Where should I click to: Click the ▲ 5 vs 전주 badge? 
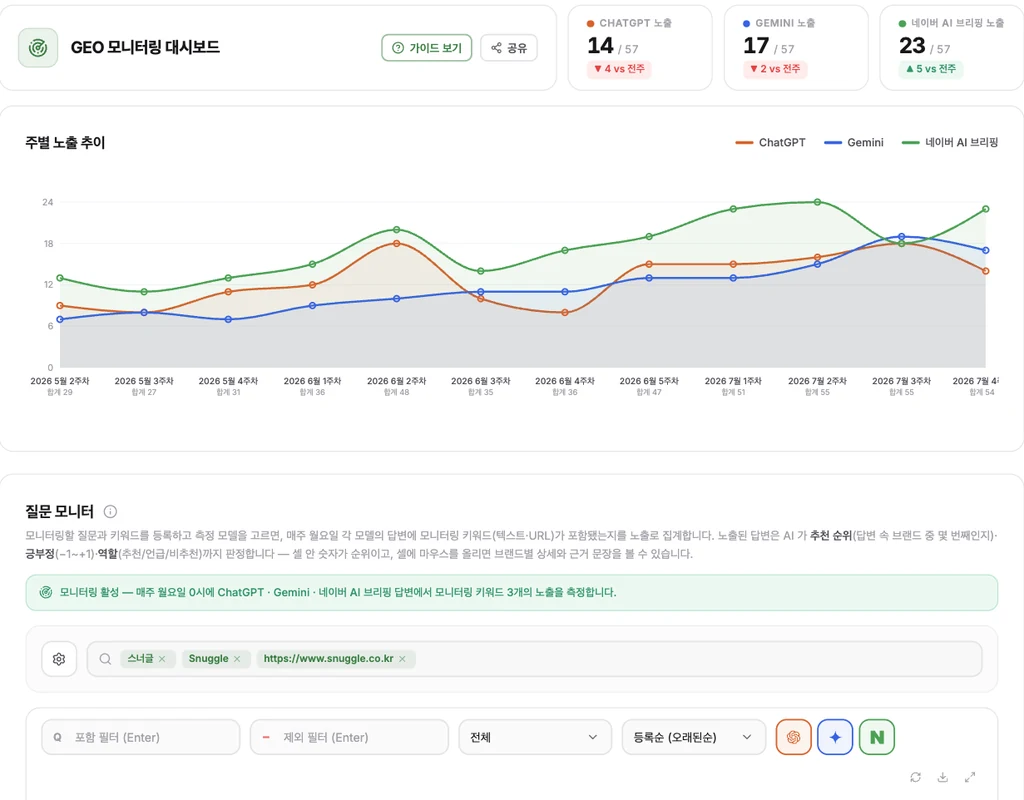(931, 69)
